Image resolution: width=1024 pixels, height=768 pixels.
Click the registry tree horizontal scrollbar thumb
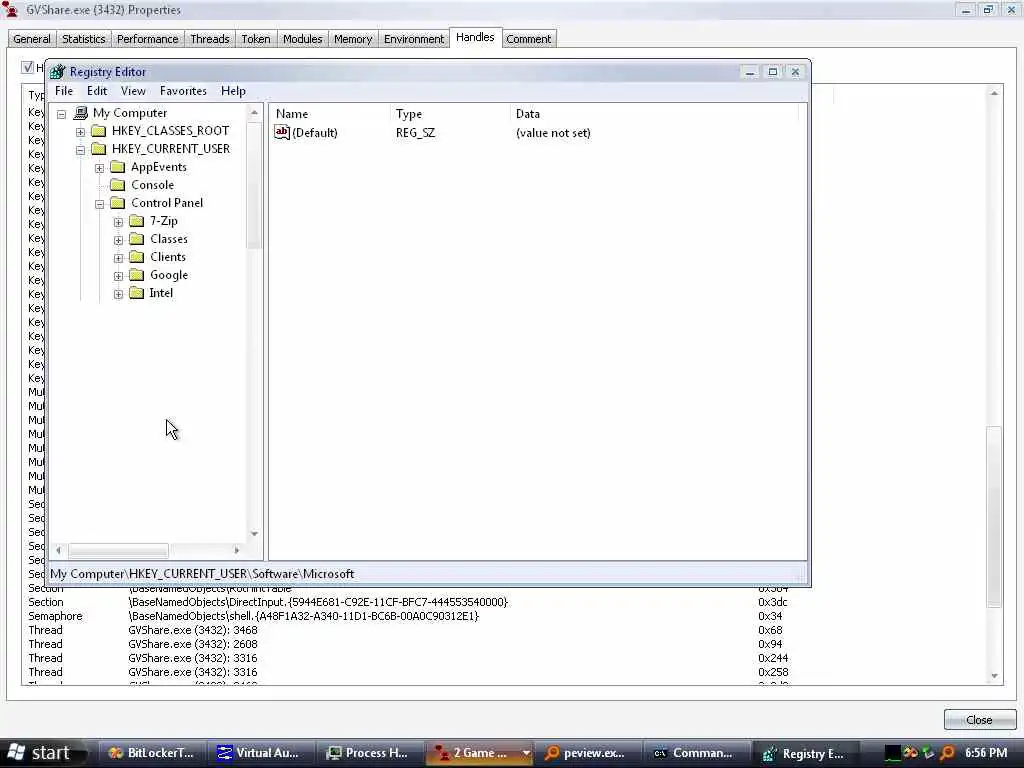(118, 551)
